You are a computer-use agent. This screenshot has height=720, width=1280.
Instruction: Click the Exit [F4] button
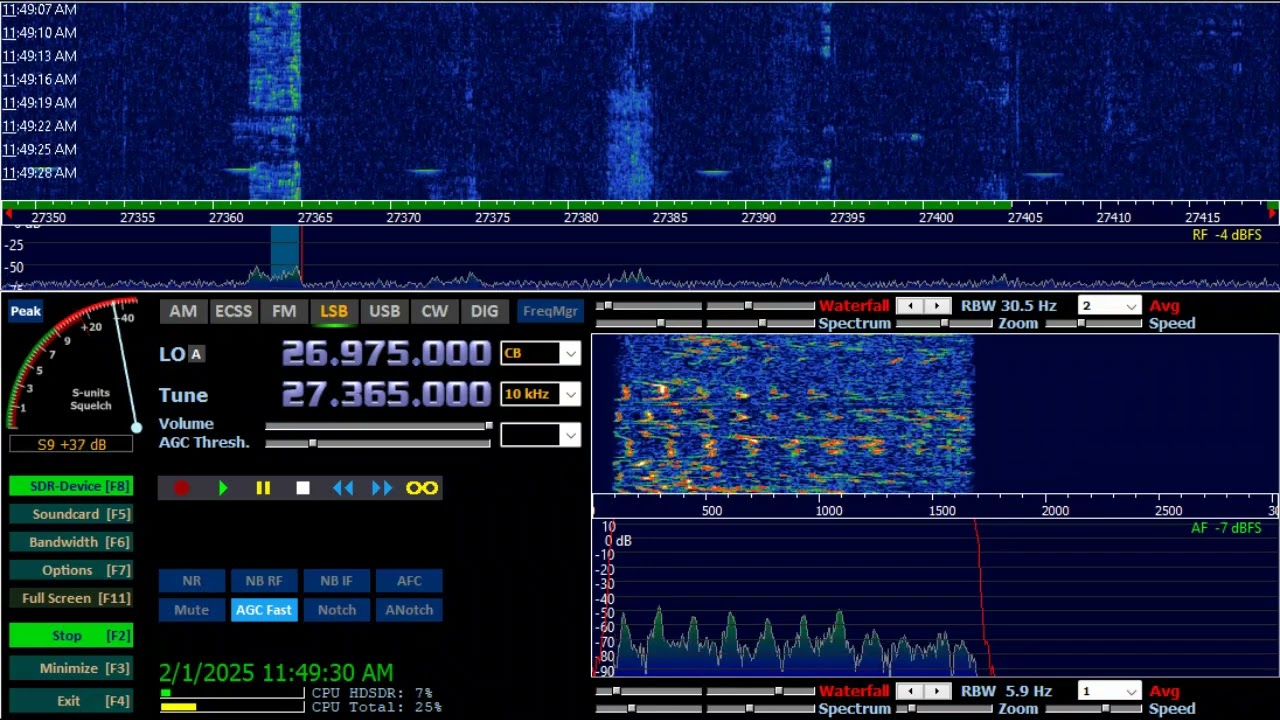(71, 701)
